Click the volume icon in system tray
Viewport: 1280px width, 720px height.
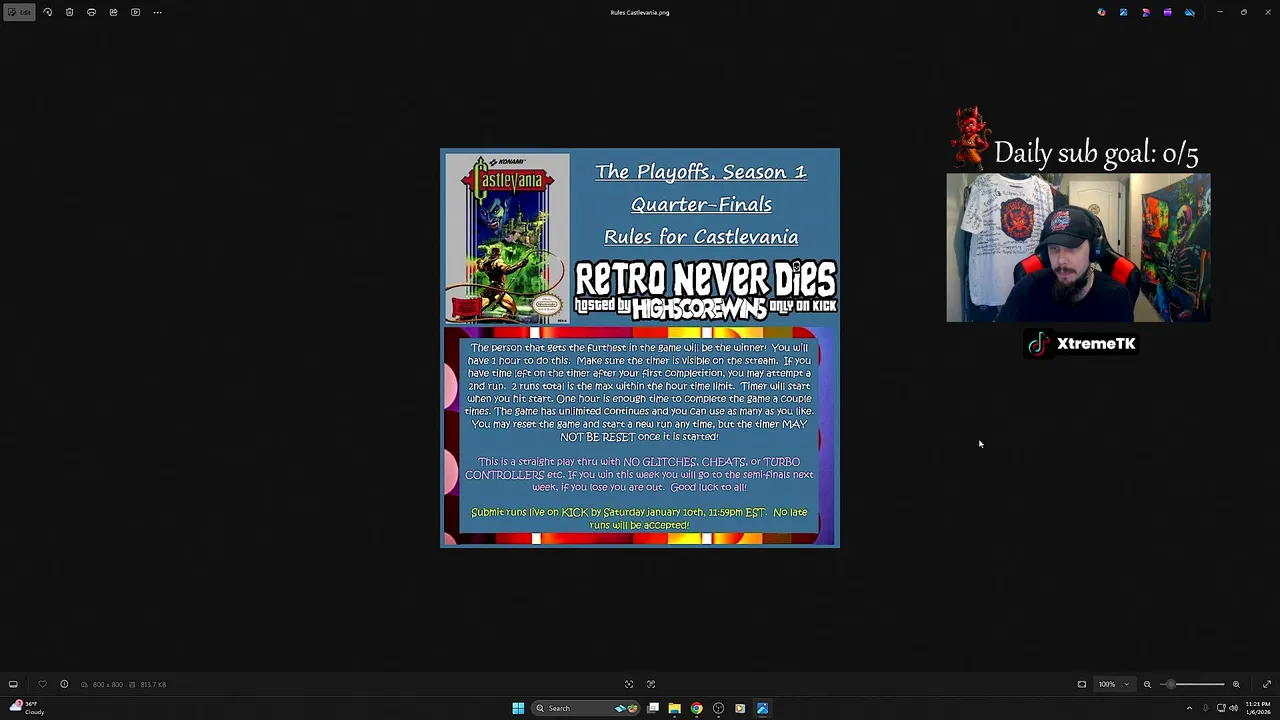pos(1233,708)
